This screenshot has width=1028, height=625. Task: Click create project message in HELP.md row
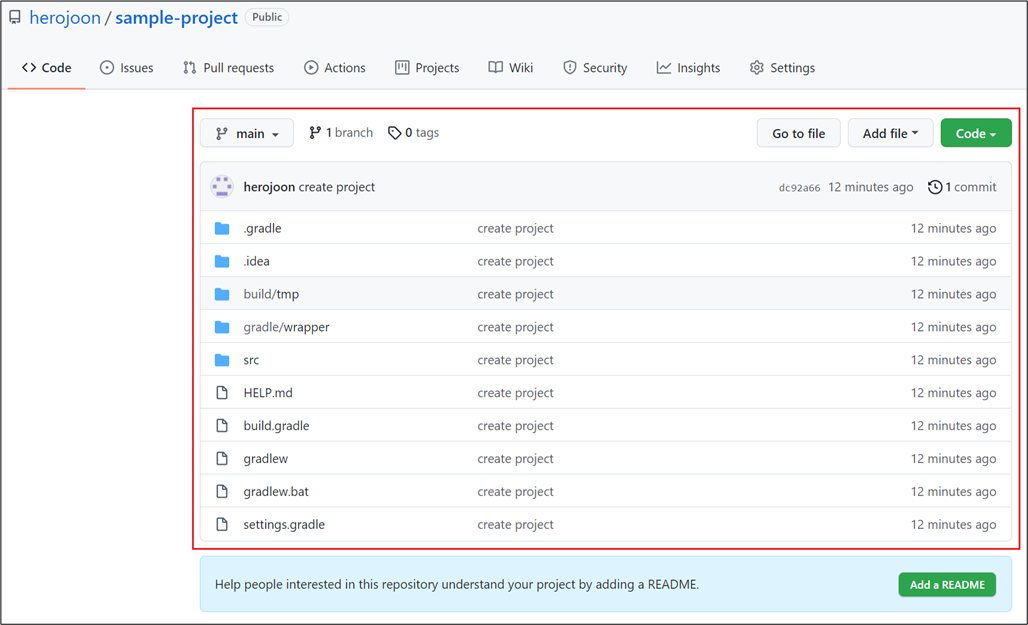point(515,393)
